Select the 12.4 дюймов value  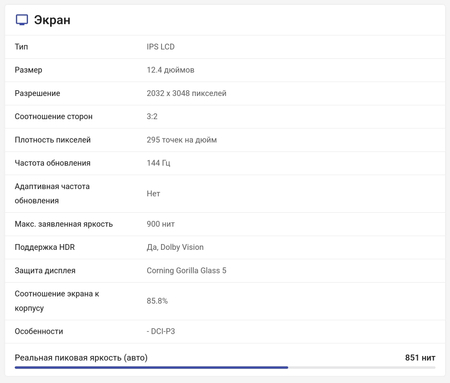pos(171,70)
